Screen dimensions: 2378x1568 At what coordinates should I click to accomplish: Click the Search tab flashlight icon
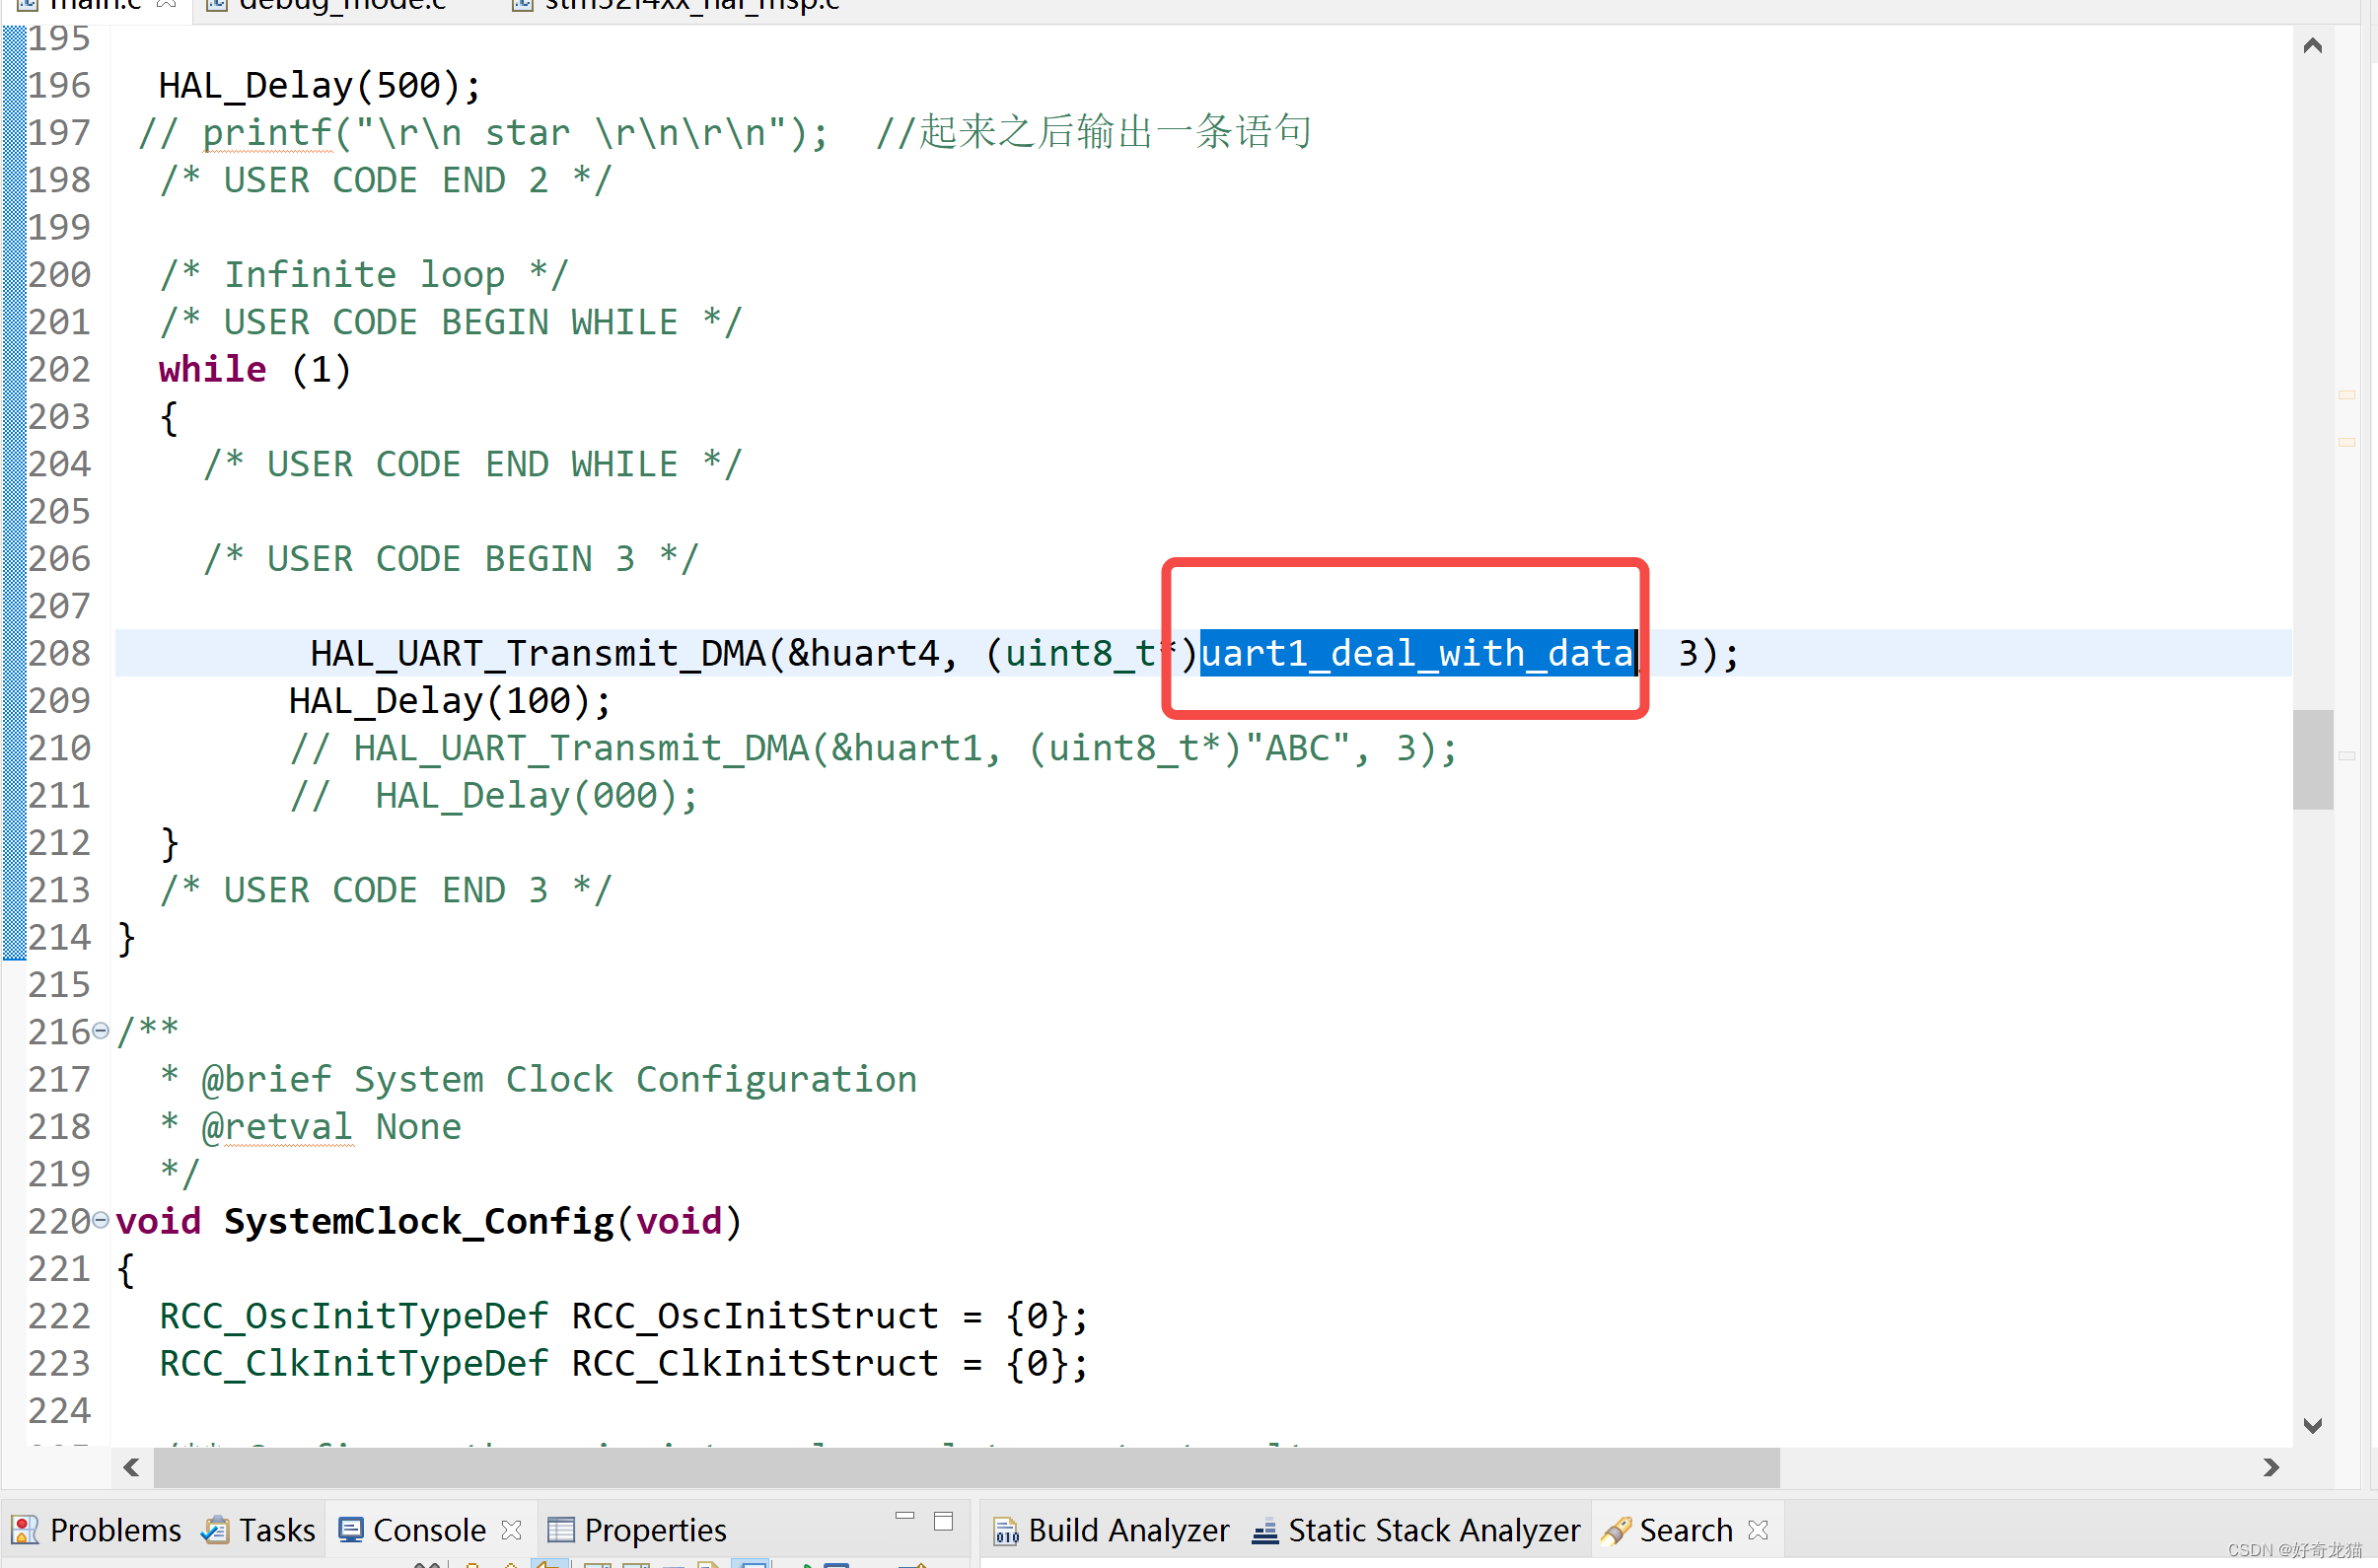pyautogui.click(x=1616, y=1530)
